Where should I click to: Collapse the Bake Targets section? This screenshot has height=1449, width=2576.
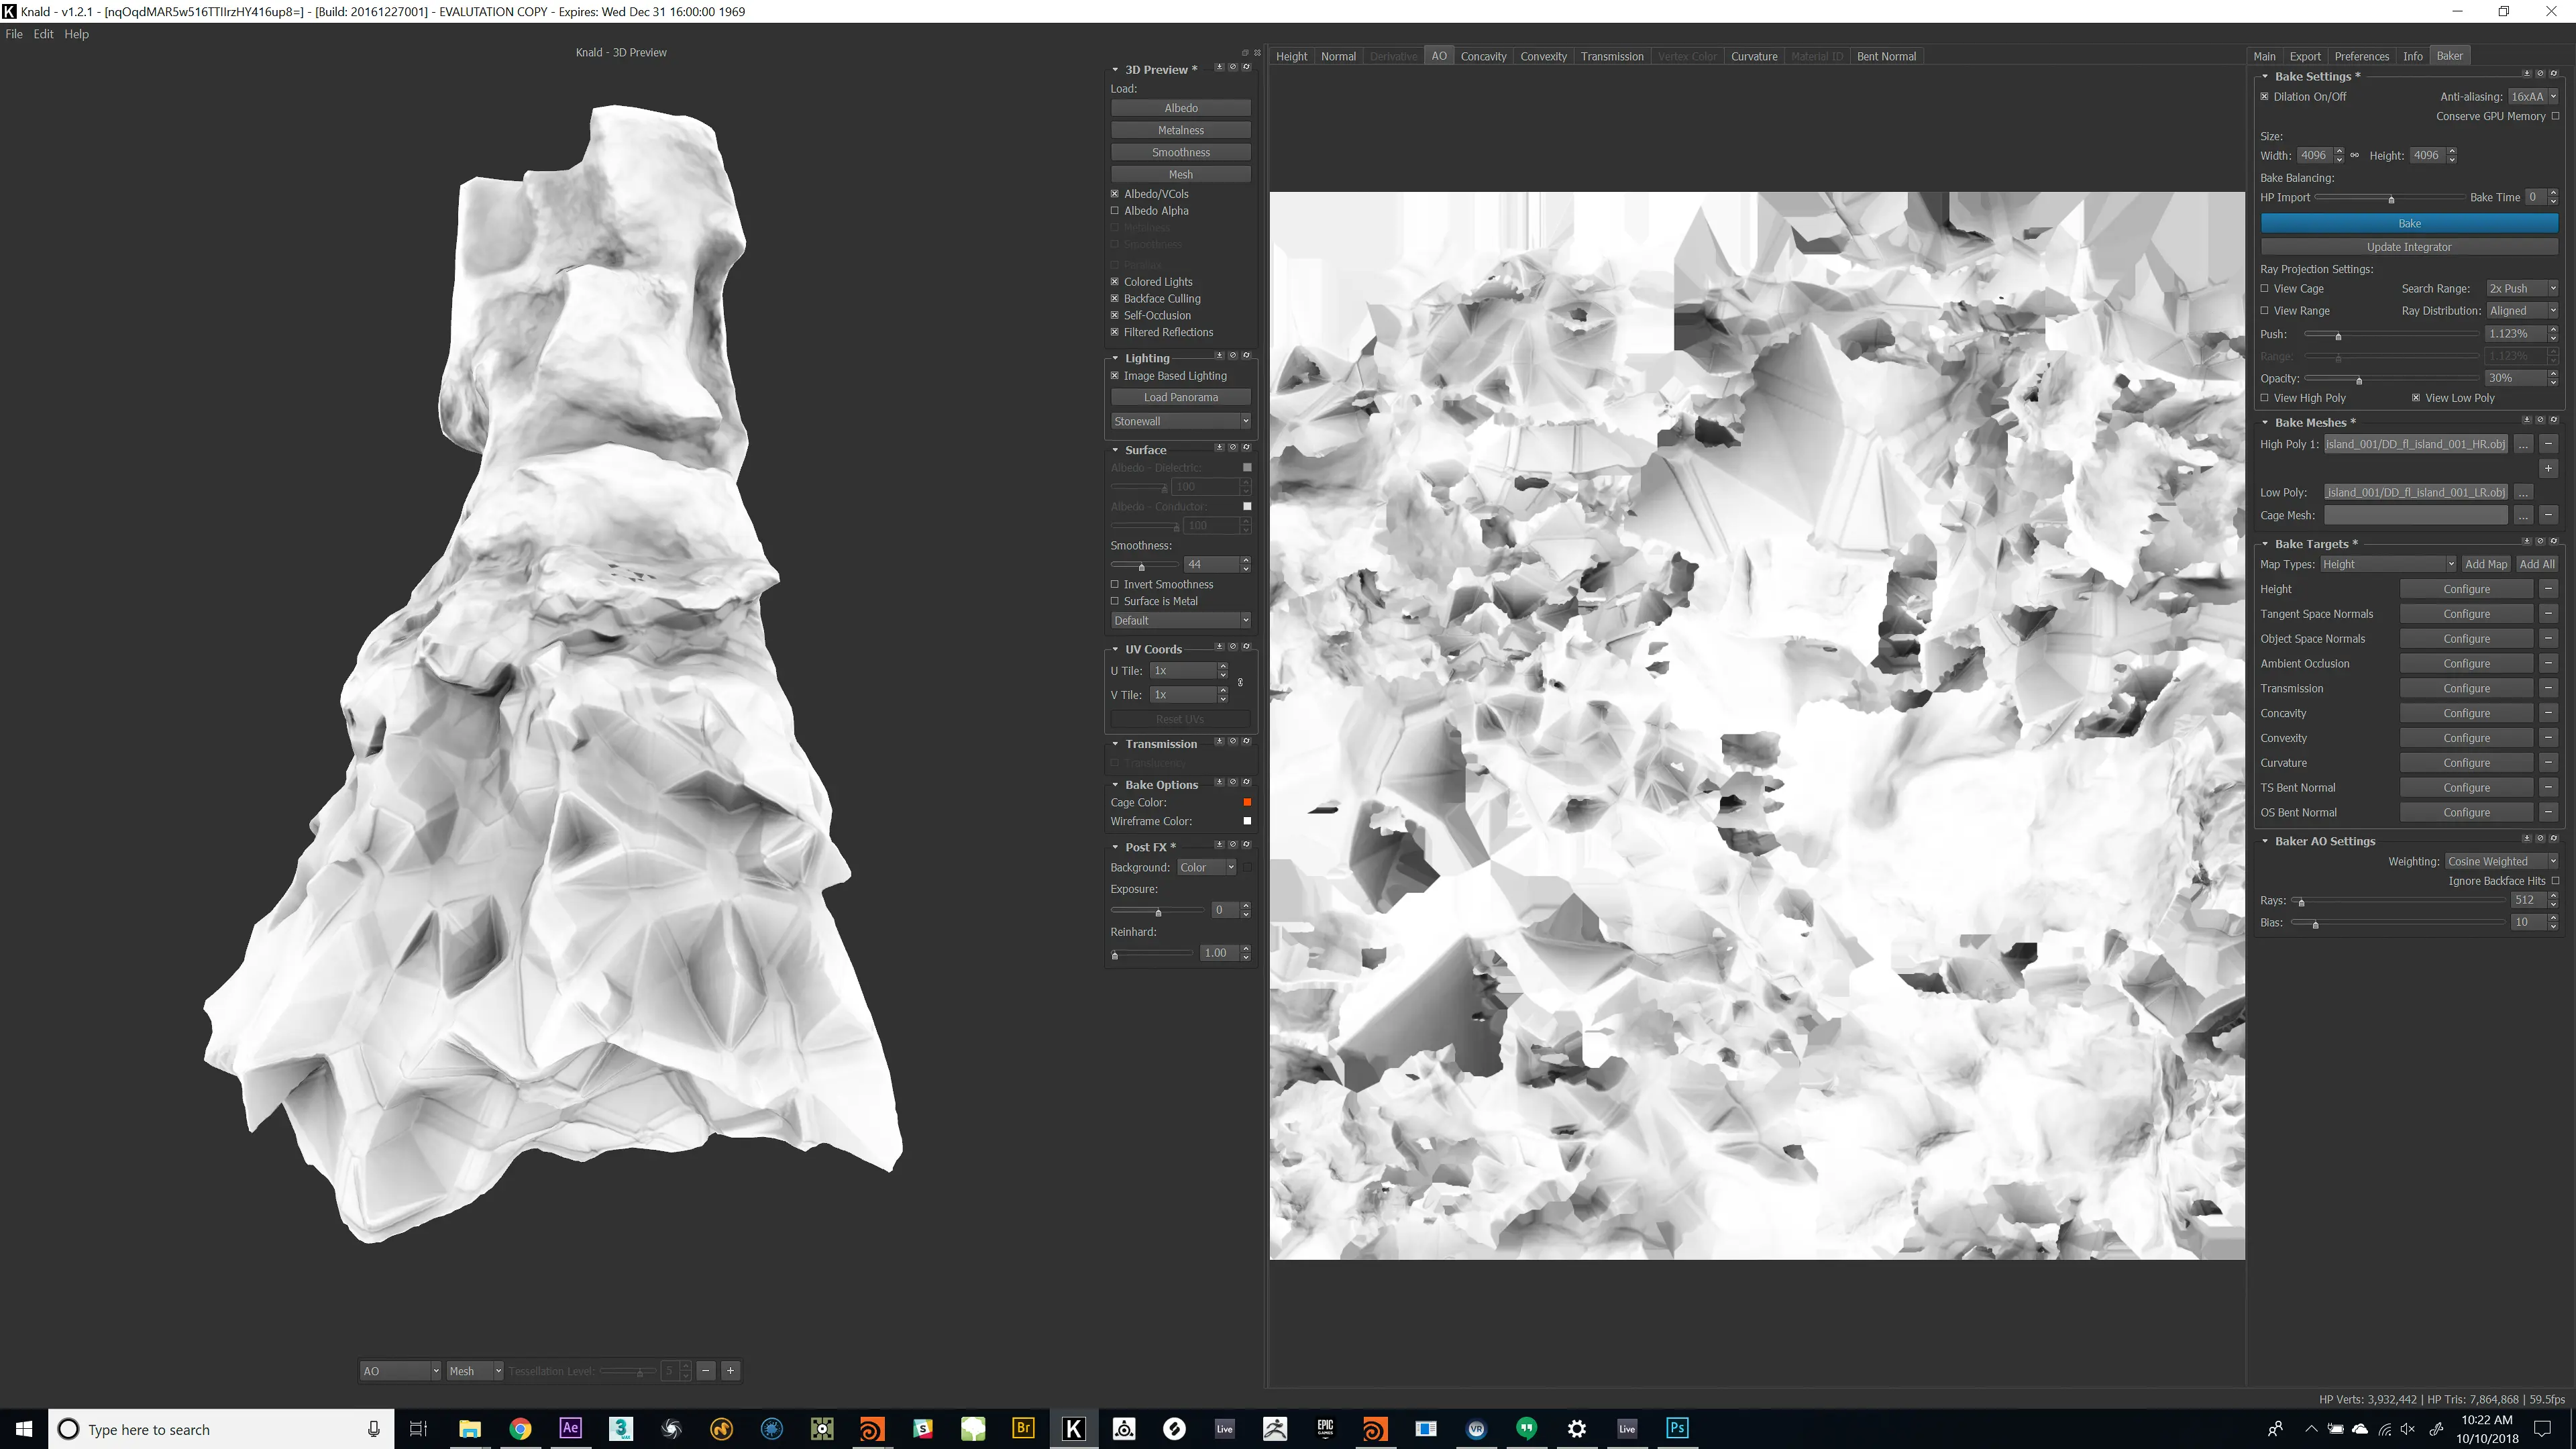click(2265, 544)
